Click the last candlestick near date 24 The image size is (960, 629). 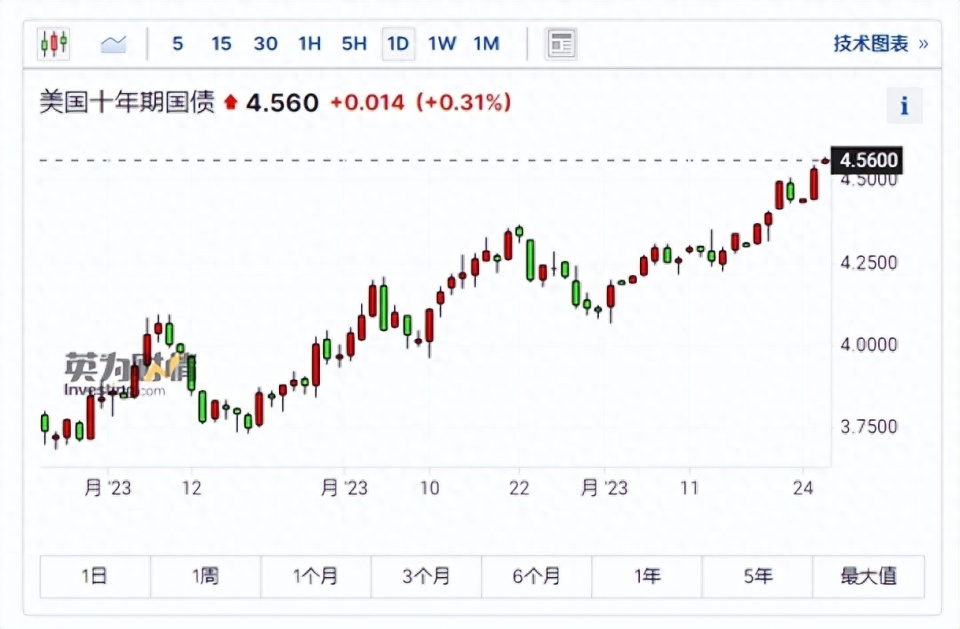825,161
